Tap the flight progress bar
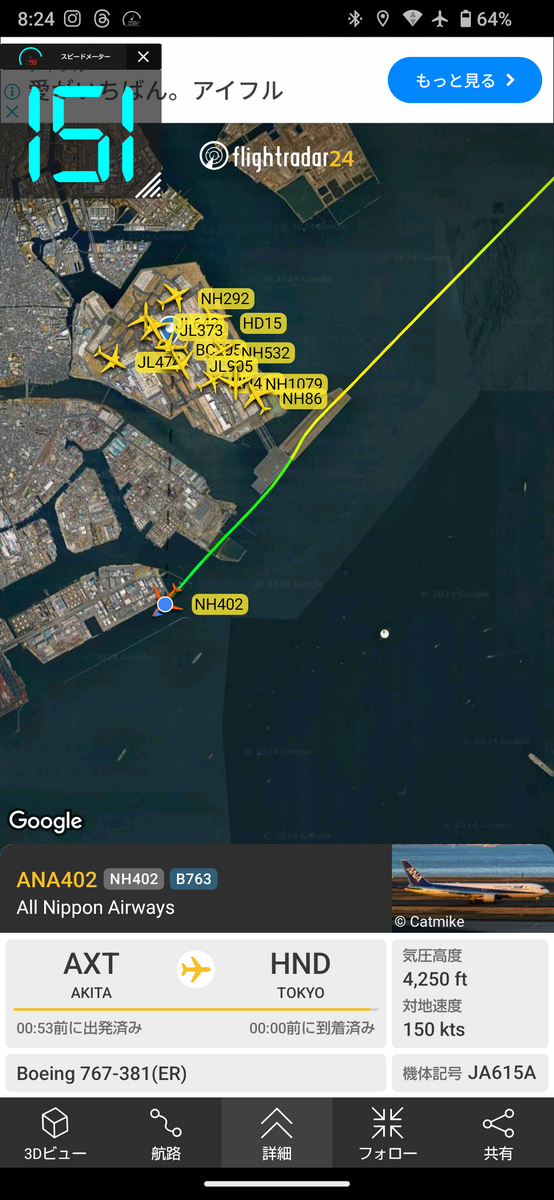 tap(196, 1009)
